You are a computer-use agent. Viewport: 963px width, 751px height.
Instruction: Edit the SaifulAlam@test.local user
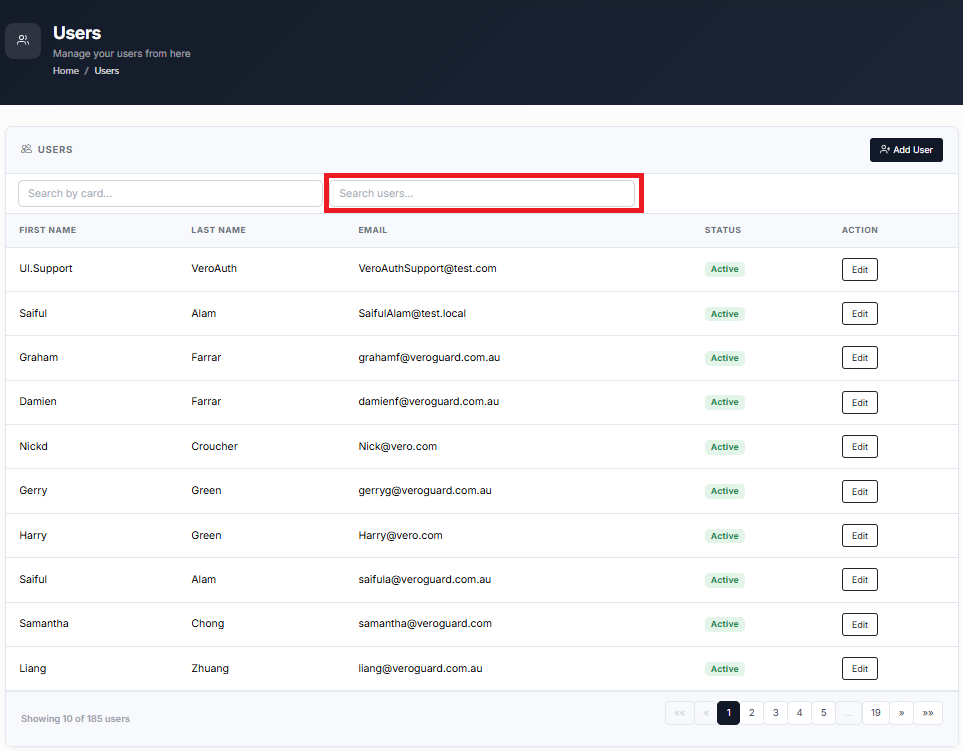point(859,314)
